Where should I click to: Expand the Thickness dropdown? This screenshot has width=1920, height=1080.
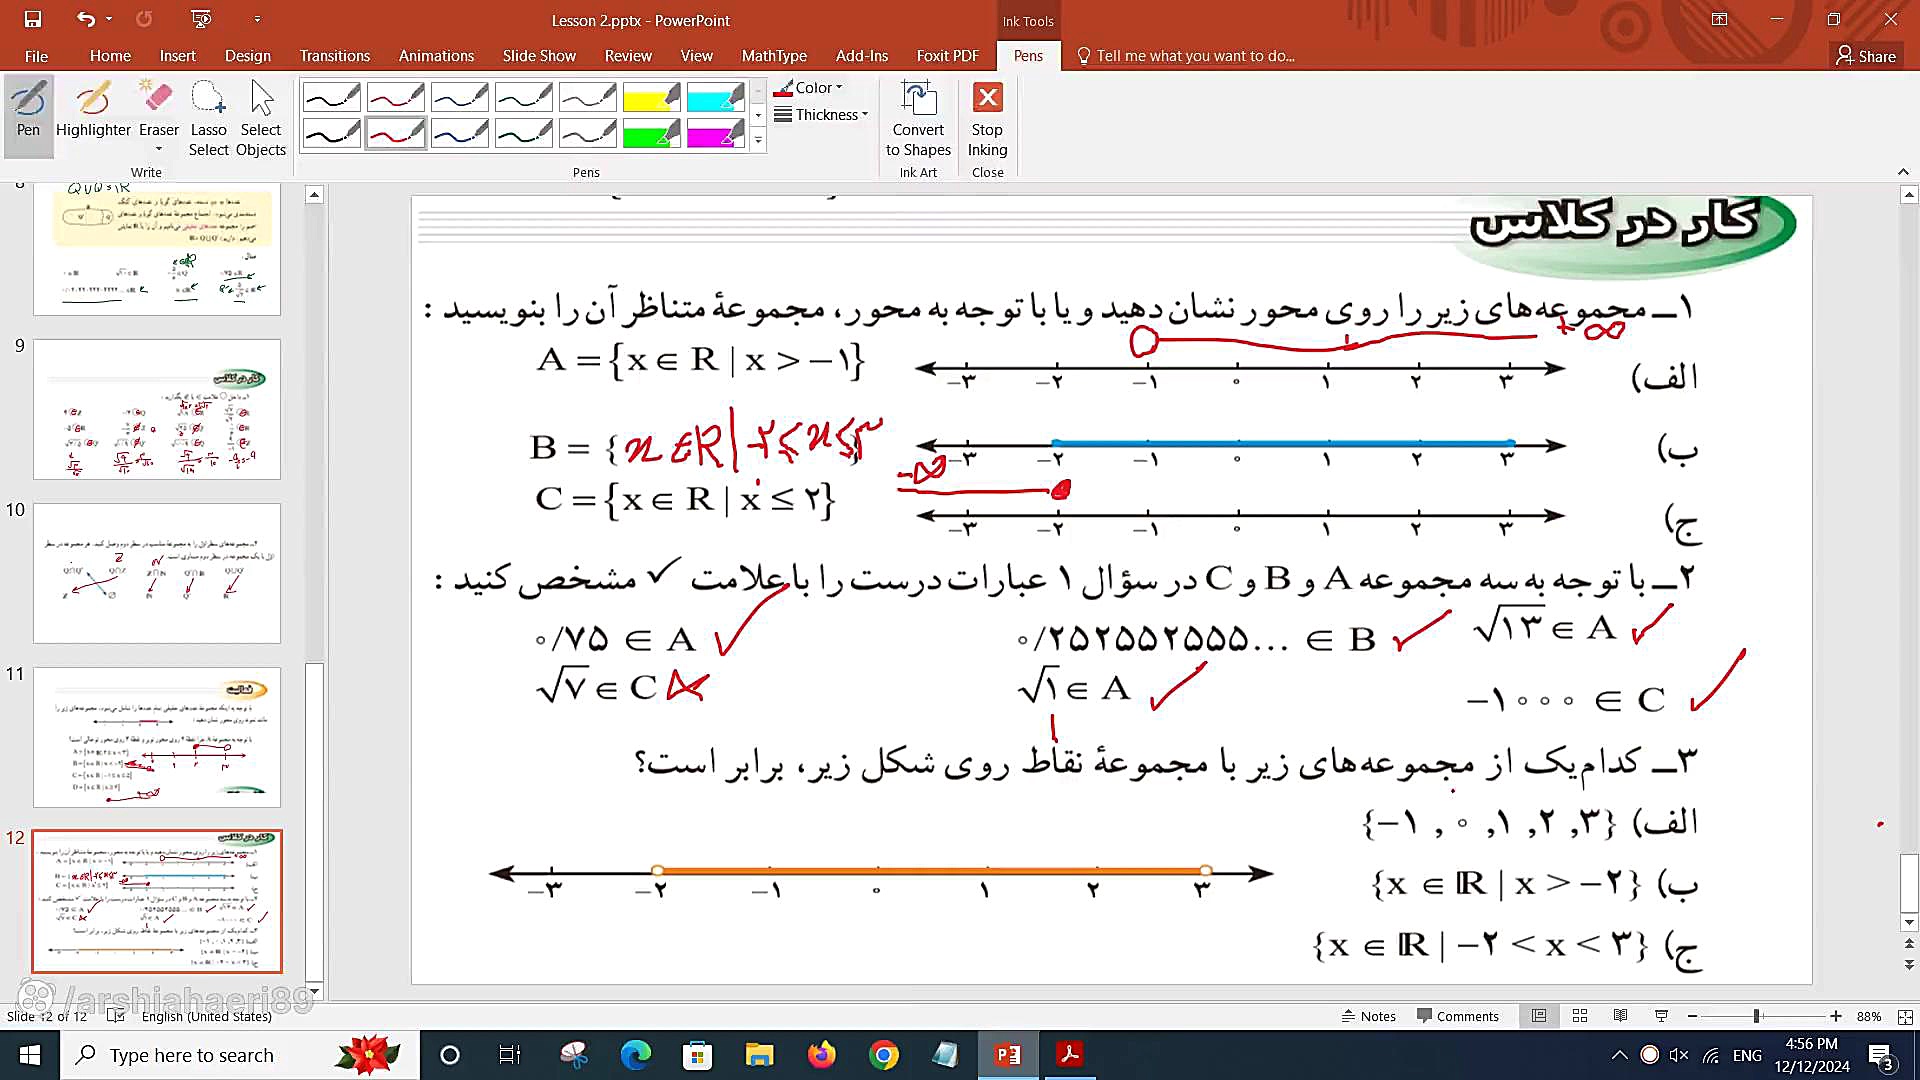point(821,115)
